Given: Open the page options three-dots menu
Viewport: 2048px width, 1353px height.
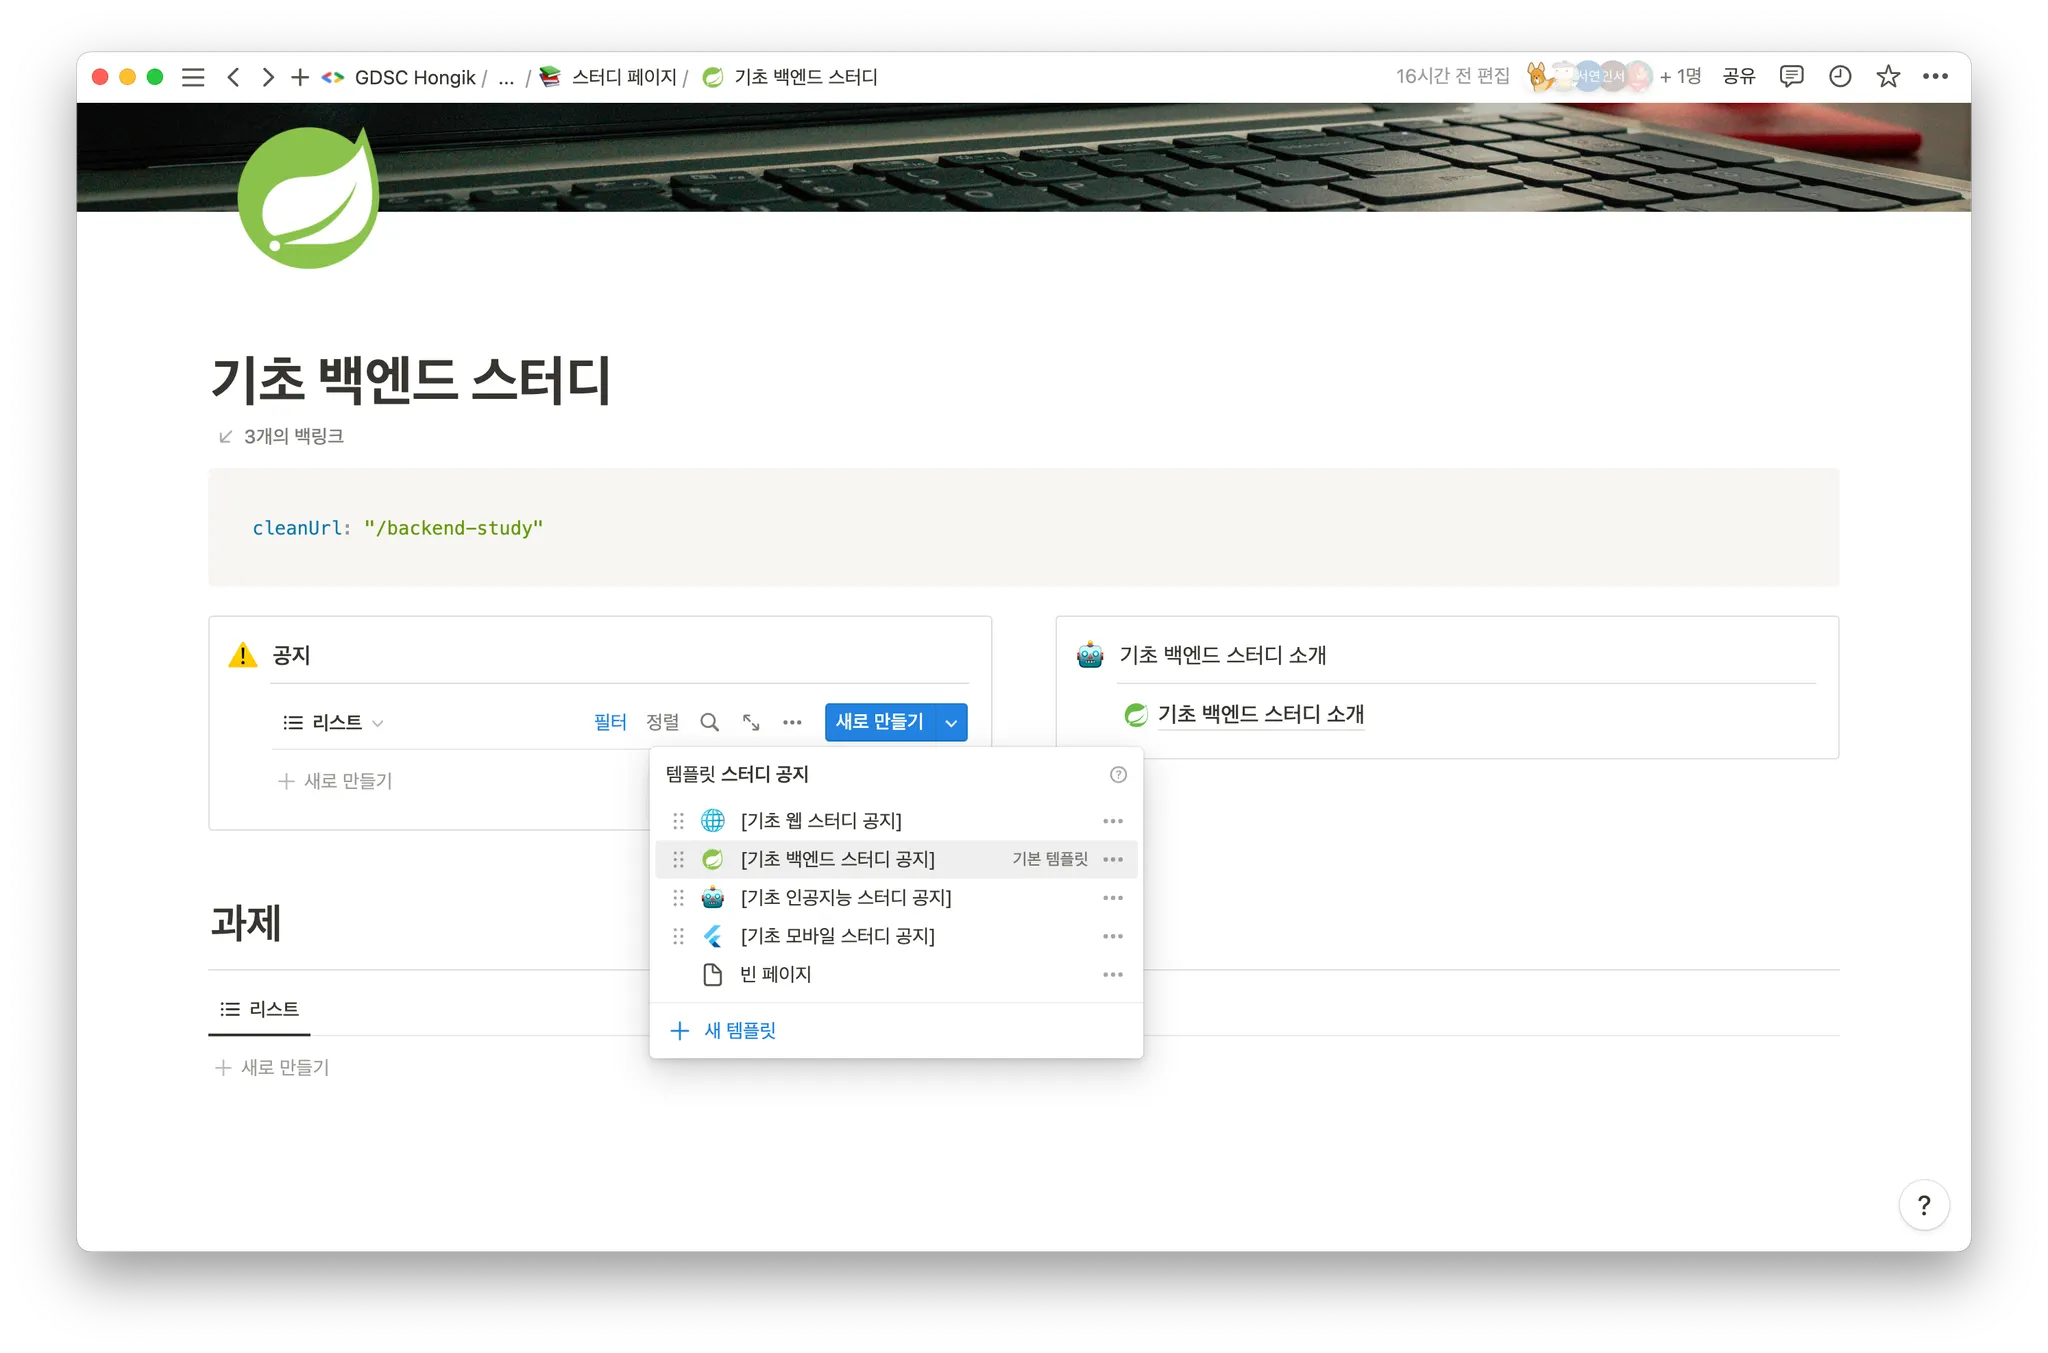Looking at the screenshot, I should (1935, 77).
